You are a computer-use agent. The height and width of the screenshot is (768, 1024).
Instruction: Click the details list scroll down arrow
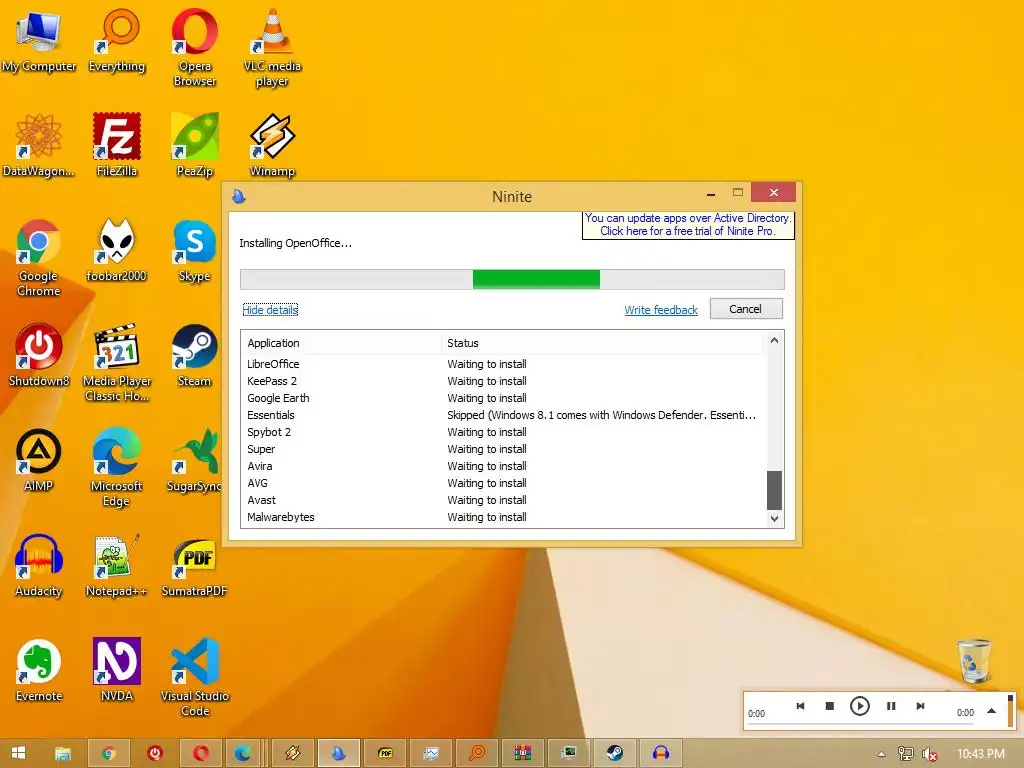[774, 519]
